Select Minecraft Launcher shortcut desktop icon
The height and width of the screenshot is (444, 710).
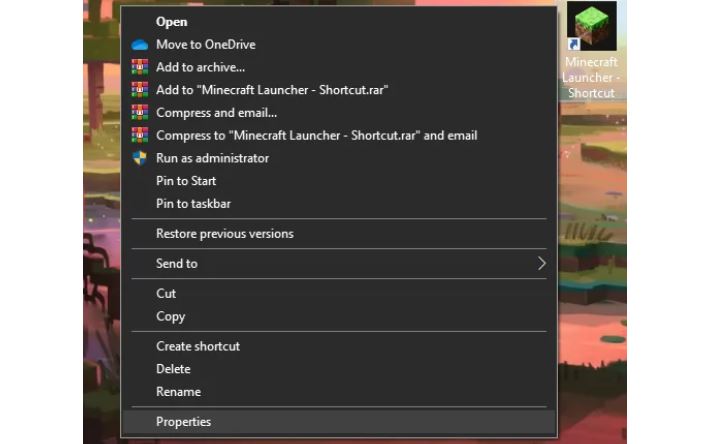tap(591, 26)
